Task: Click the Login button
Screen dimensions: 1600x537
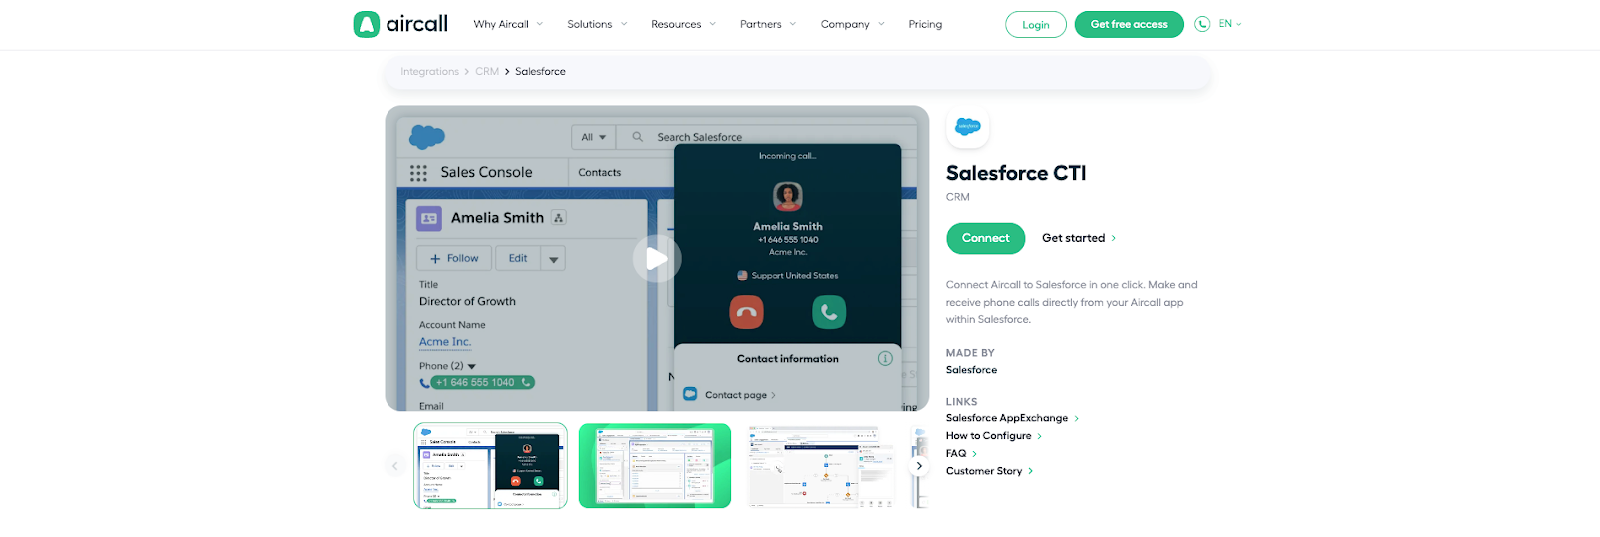Action: tap(1036, 25)
